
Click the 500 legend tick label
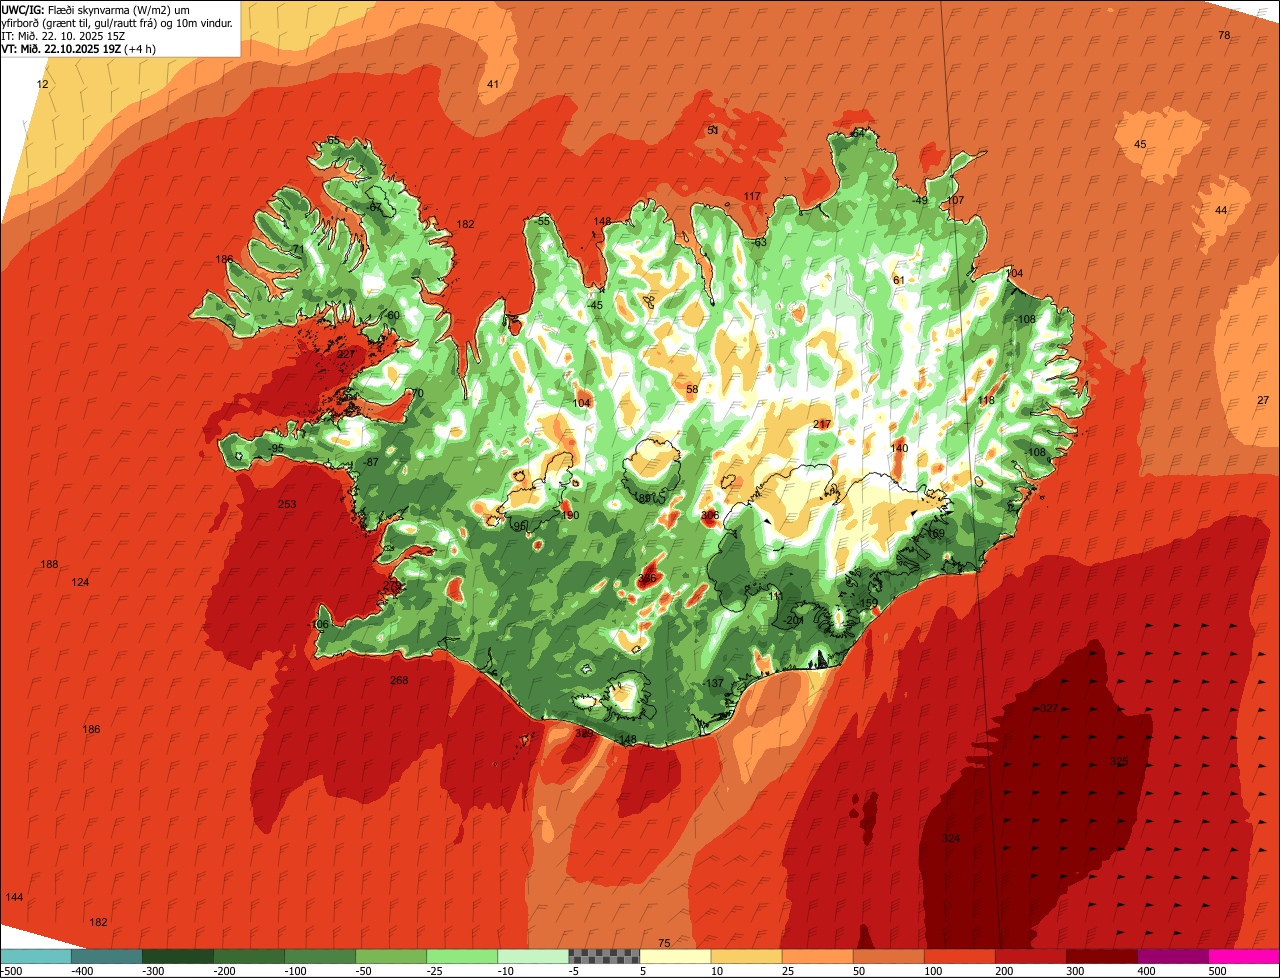tap(1217, 971)
